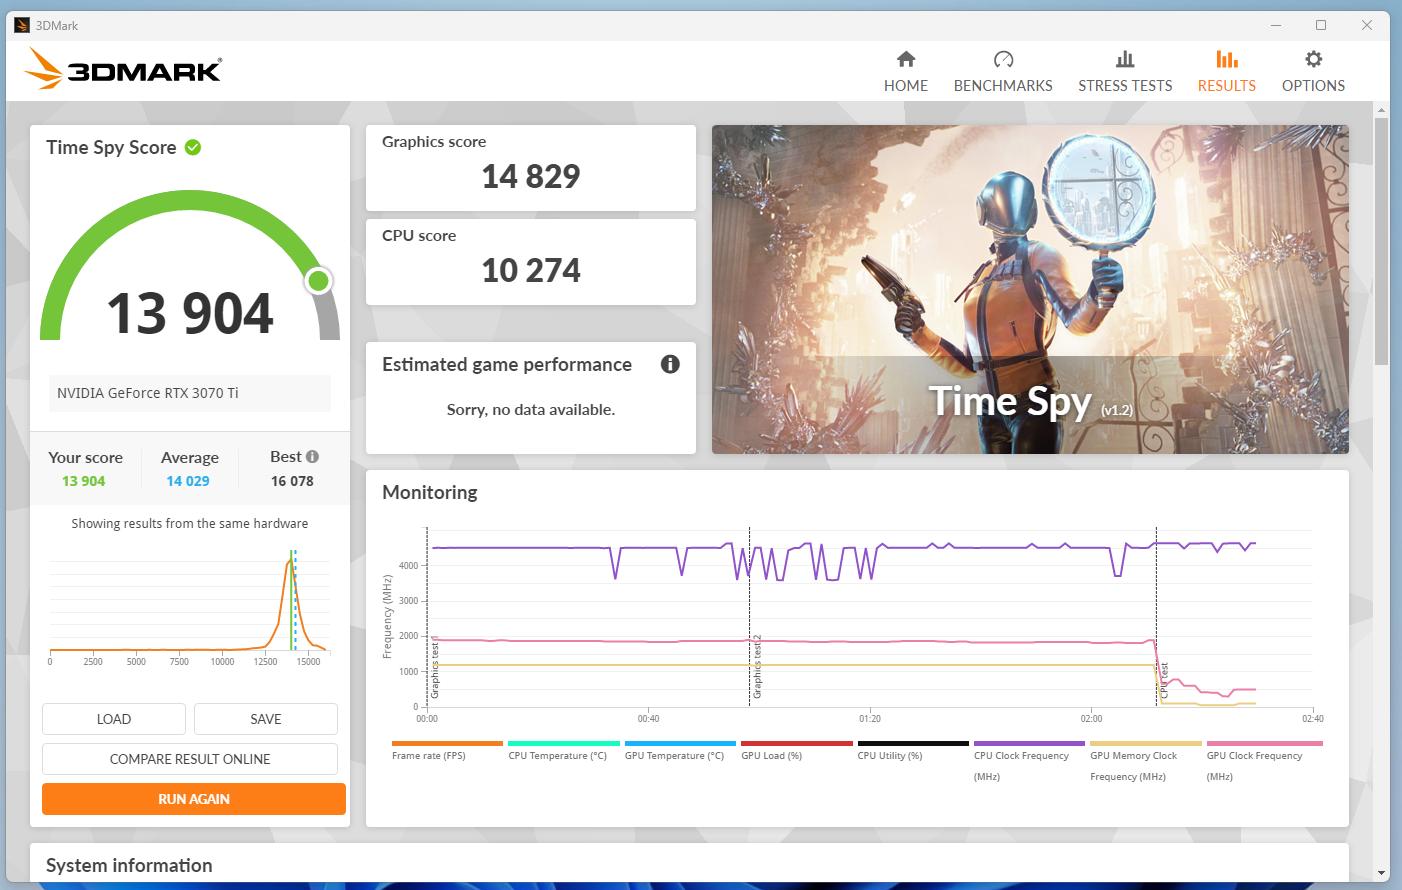1402x890 pixels.
Task: Open Benchmarks gauge icon
Action: pos(1003,60)
